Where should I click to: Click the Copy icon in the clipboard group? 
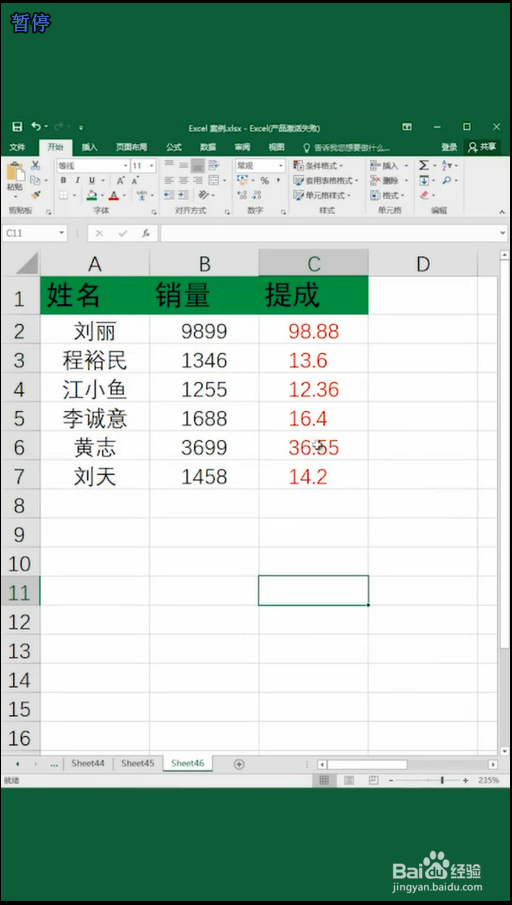(34, 180)
